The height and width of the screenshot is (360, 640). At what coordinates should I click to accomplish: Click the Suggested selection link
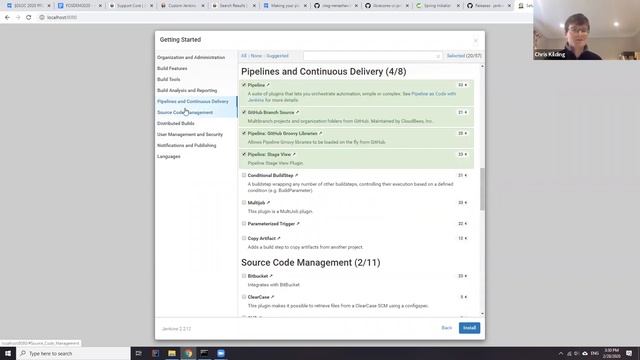pos(278,56)
